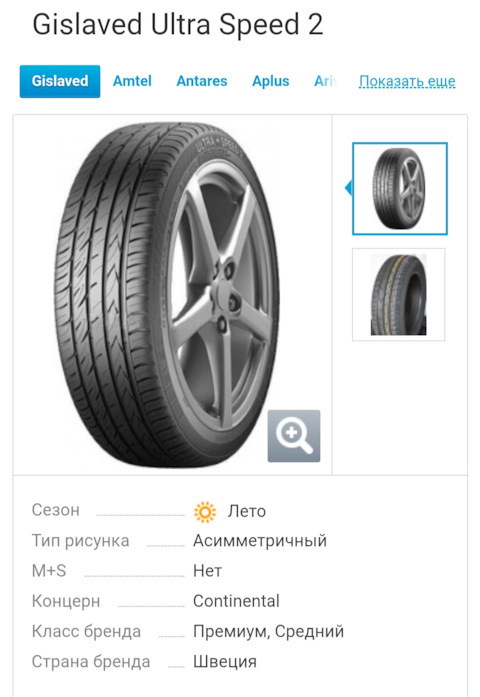Select the Gislaved brand tab

pyautogui.click(x=60, y=81)
